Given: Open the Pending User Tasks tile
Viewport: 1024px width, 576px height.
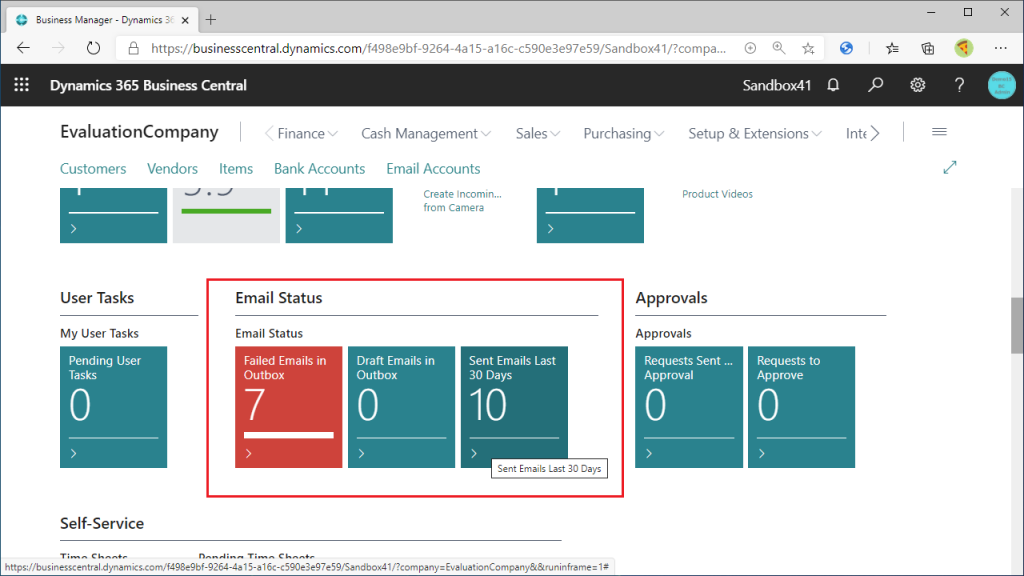Looking at the screenshot, I should click(x=114, y=407).
